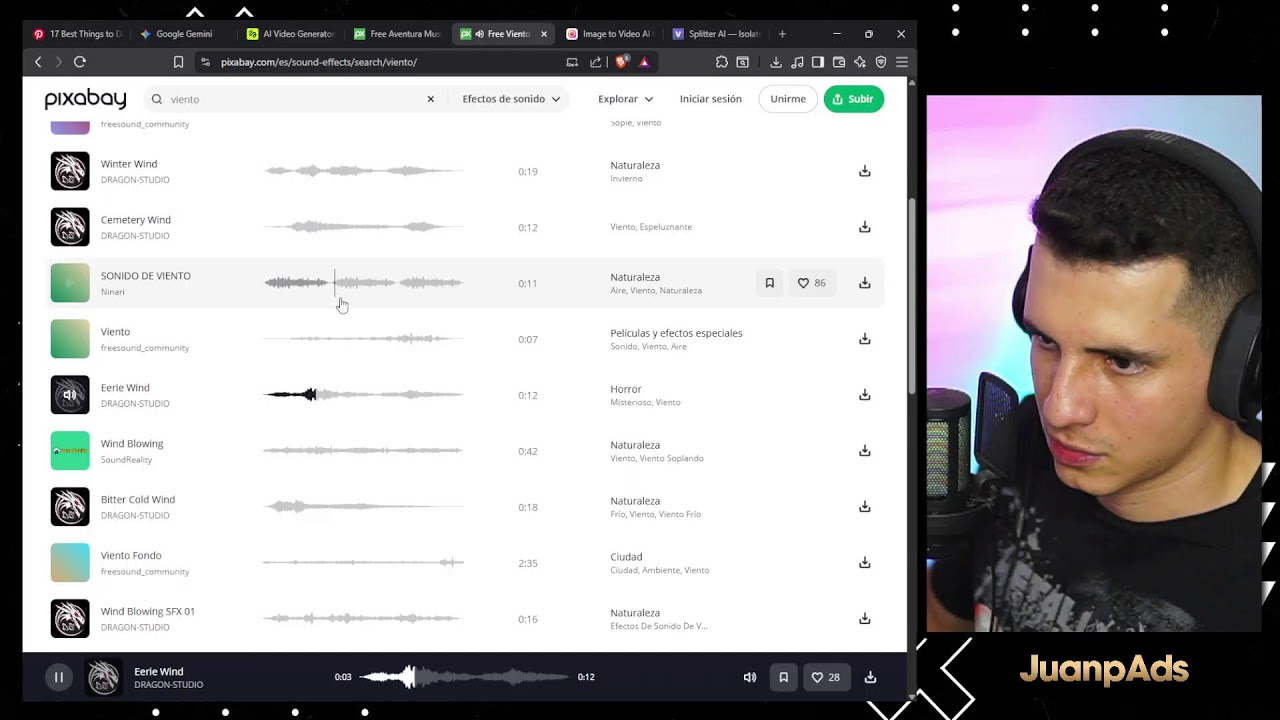
Task: Switch to the Google Gemini tab
Action: pos(185,34)
